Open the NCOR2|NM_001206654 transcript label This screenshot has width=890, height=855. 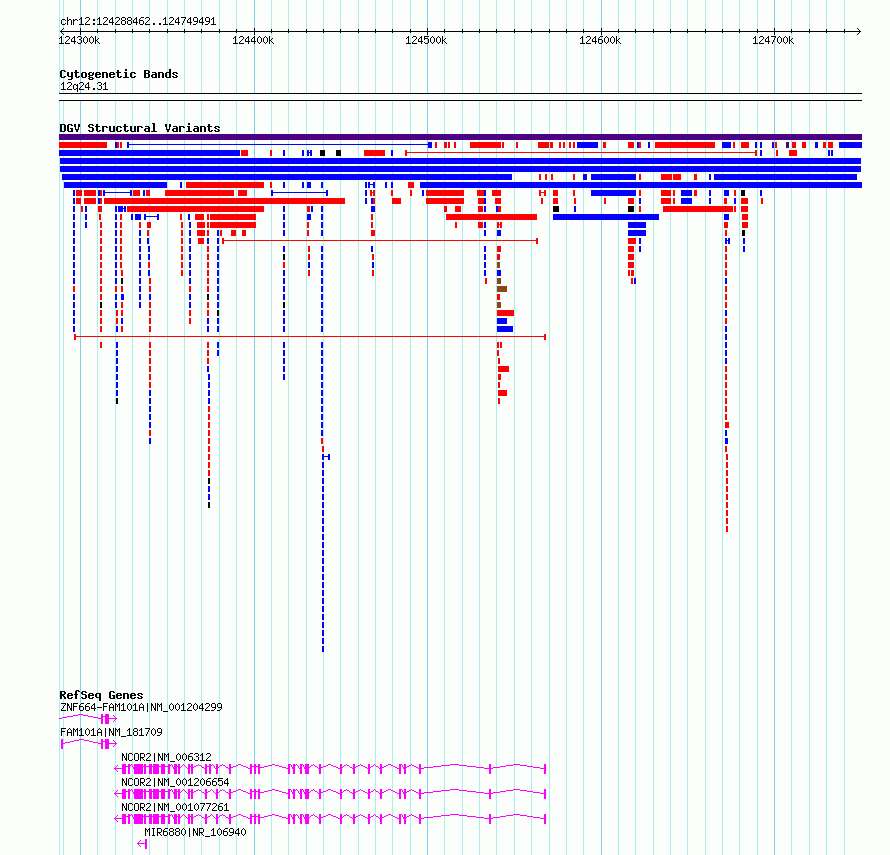click(x=175, y=782)
